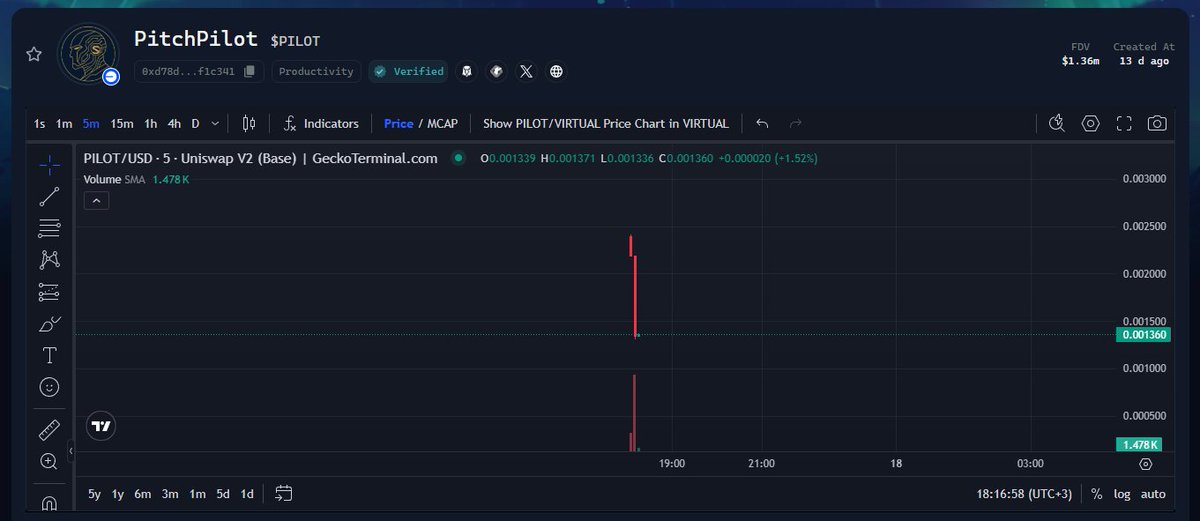
Task: Set chart range to 5y
Action: pyautogui.click(x=94, y=494)
